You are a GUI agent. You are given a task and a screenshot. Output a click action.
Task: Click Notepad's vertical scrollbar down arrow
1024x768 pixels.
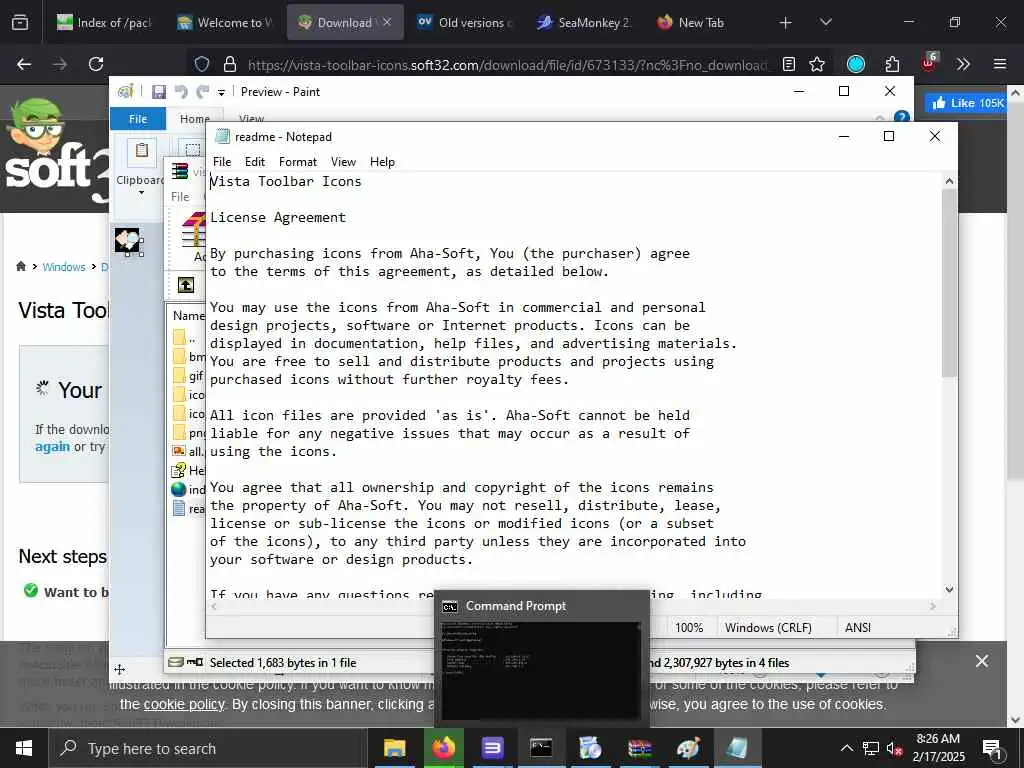950,590
